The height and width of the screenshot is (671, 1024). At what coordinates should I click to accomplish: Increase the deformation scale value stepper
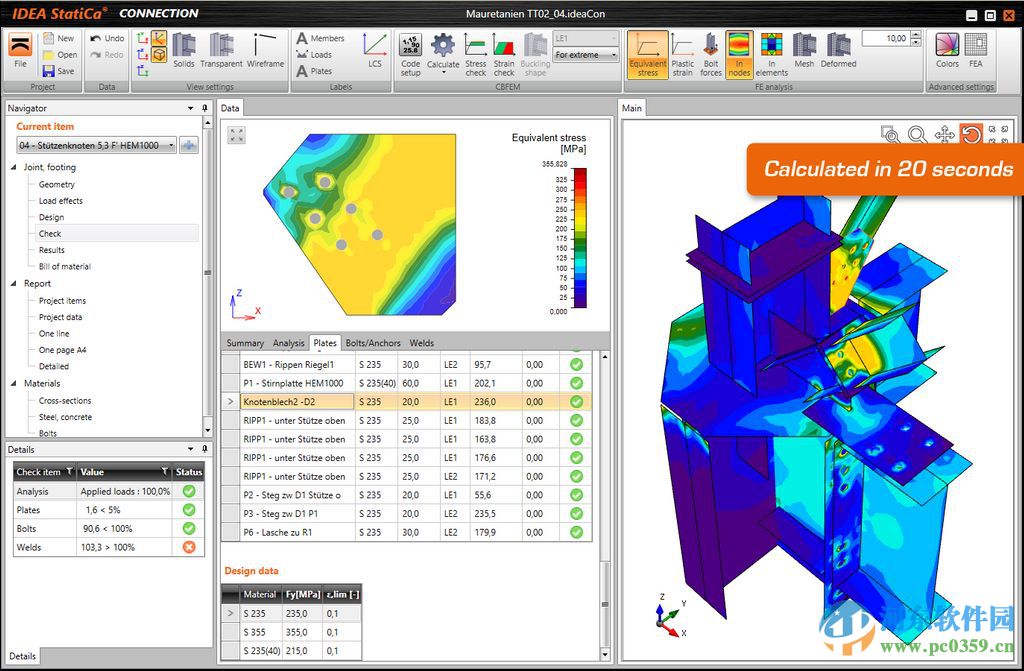[x=915, y=32]
